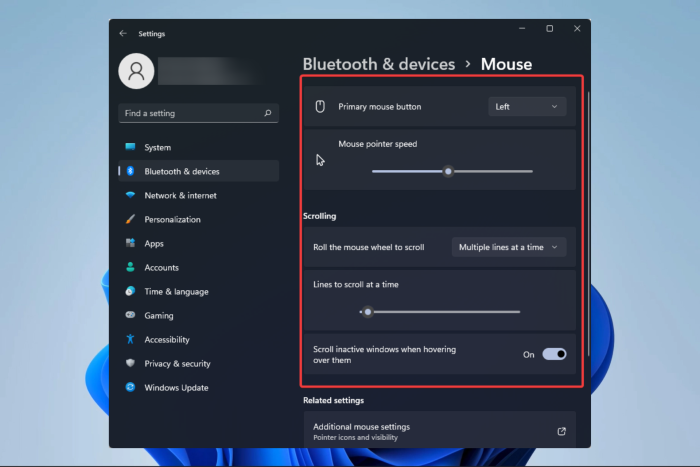Screen dimensions: 700x467
Task: Click the settings page vertical scrollbar
Action: point(588,223)
